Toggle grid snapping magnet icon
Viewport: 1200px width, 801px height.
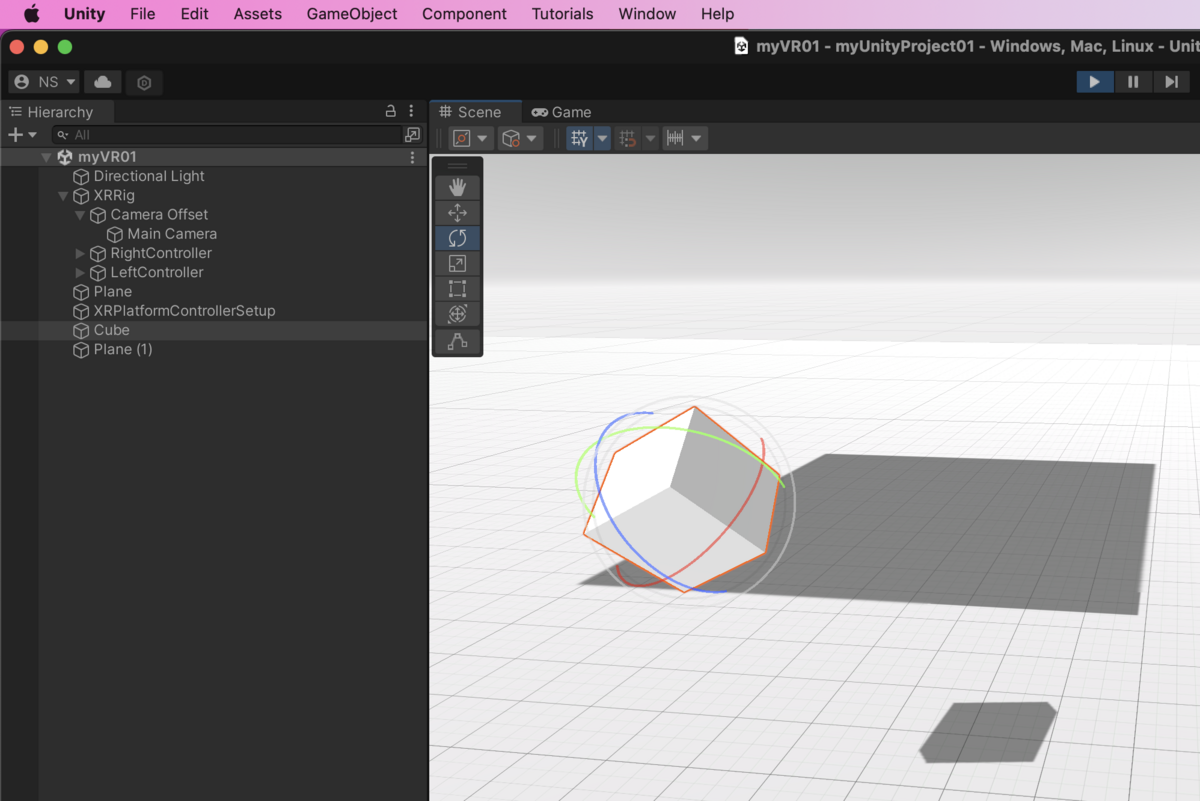628,139
